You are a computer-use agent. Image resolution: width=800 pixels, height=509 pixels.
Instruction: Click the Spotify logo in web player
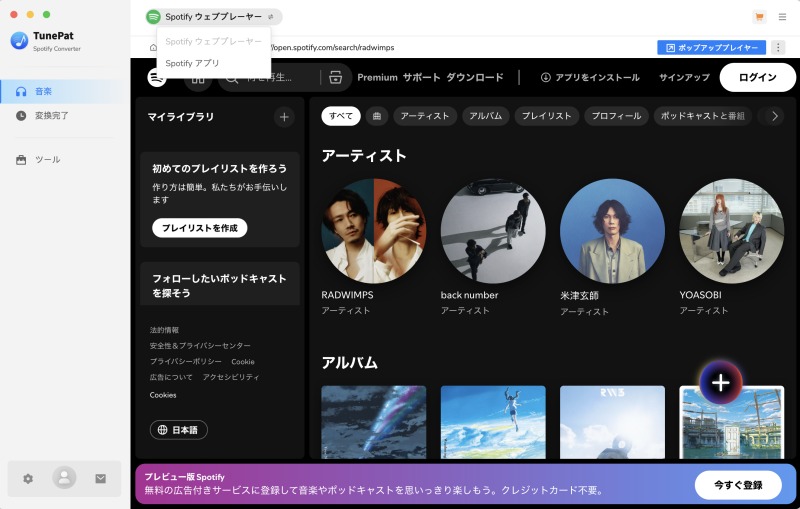(157, 78)
